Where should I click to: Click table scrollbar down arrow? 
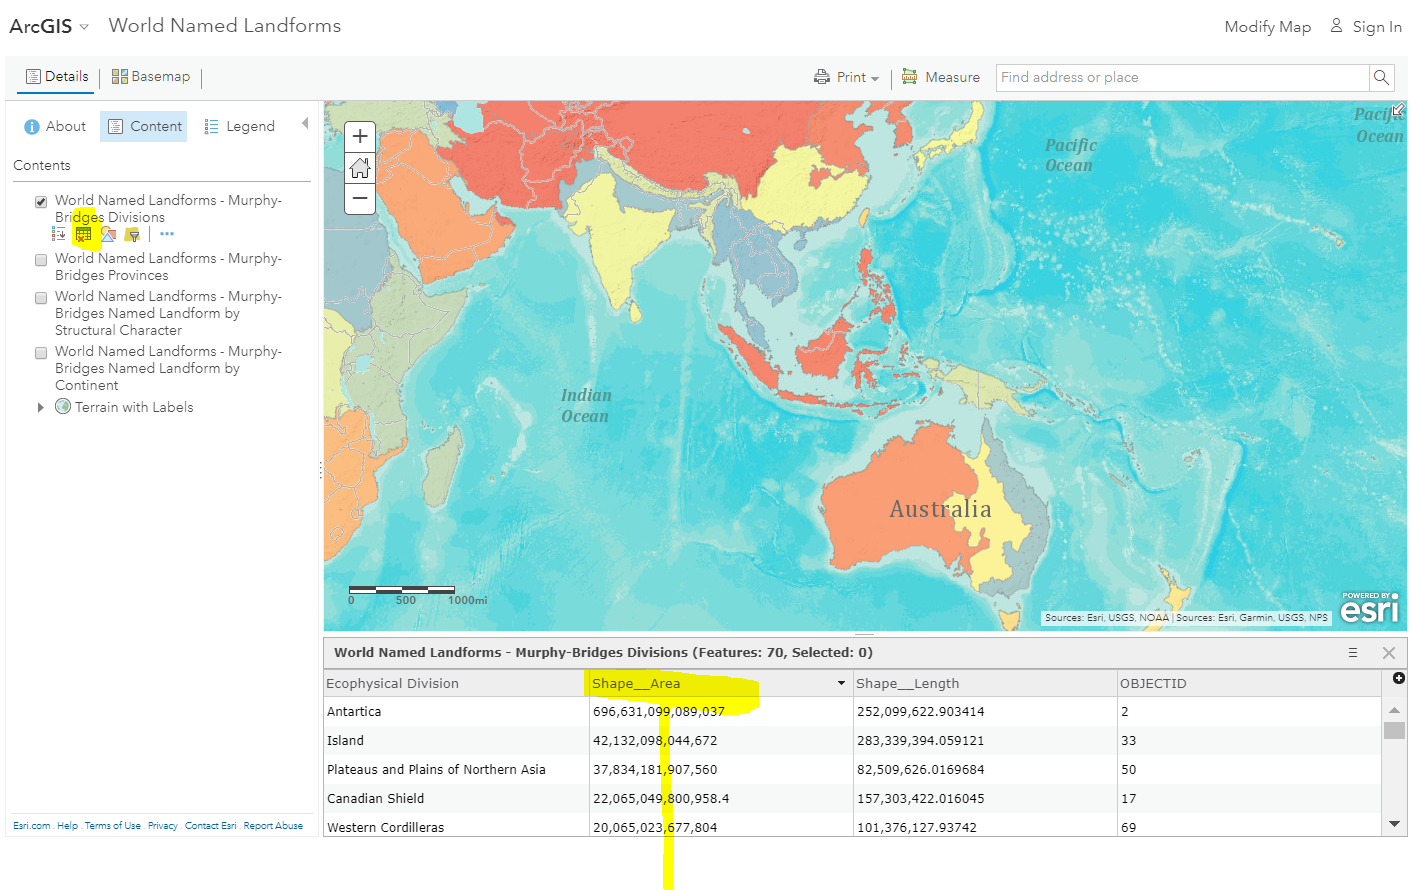pos(1394,824)
